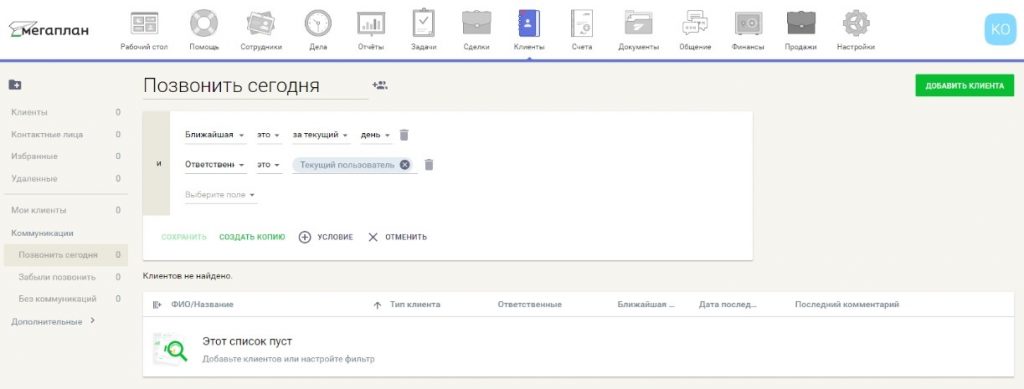The height and width of the screenshot is (389, 1024).
Task: Select Забыли позвонить filter
Action: [65, 277]
